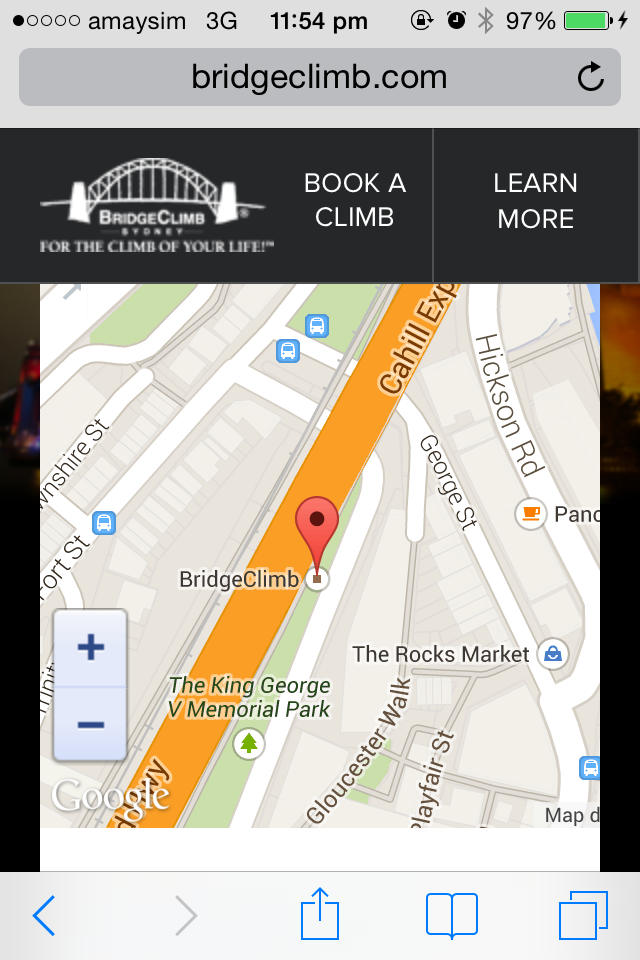The width and height of the screenshot is (640, 960).
Task: Select the bus stop icon near Fort St
Action: tap(104, 523)
